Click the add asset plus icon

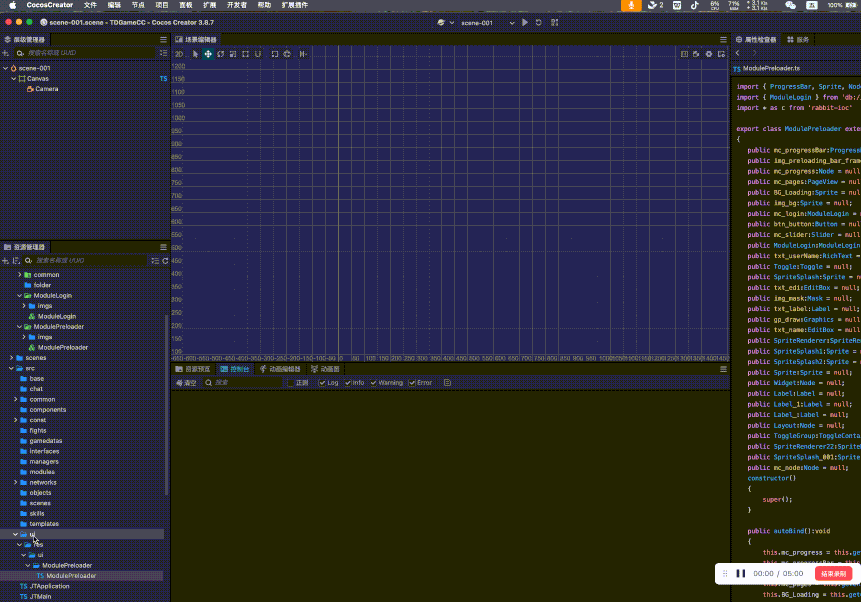[x=5, y=260]
